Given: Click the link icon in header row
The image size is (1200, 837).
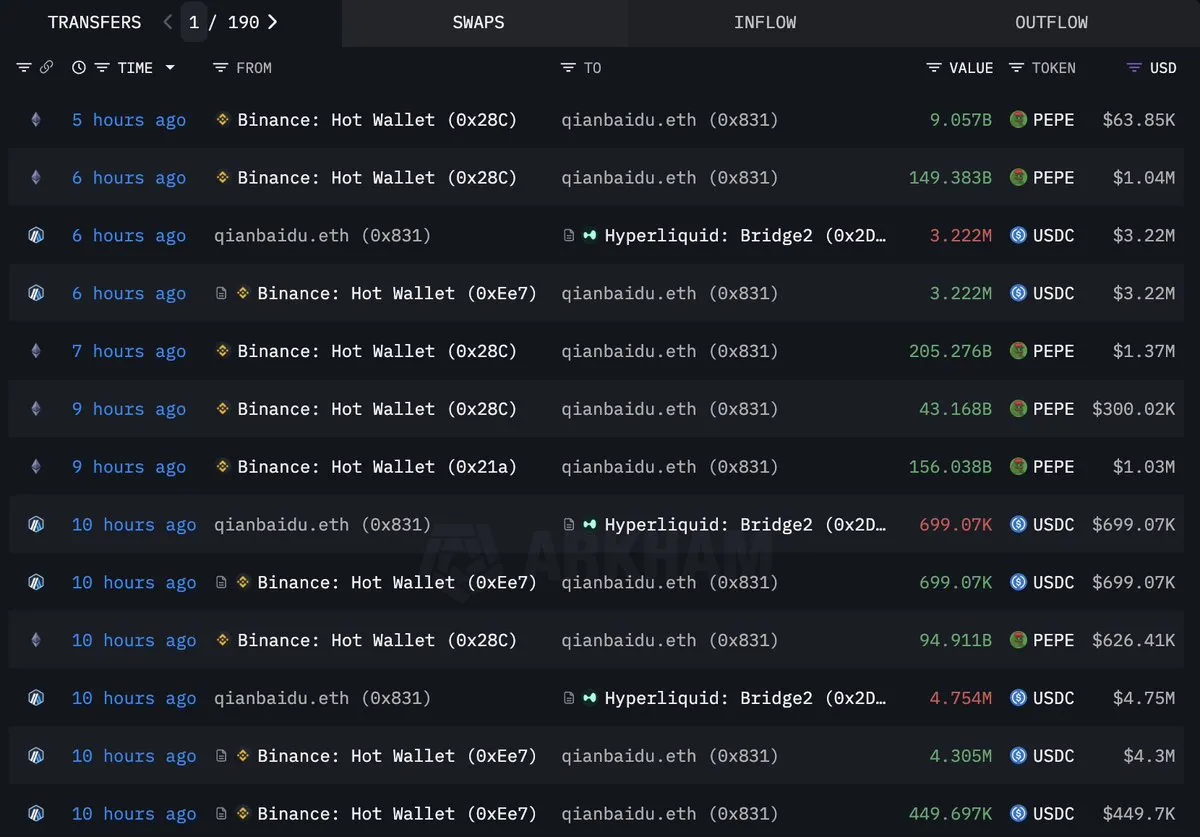Looking at the screenshot, I should [x=46, y=68].
